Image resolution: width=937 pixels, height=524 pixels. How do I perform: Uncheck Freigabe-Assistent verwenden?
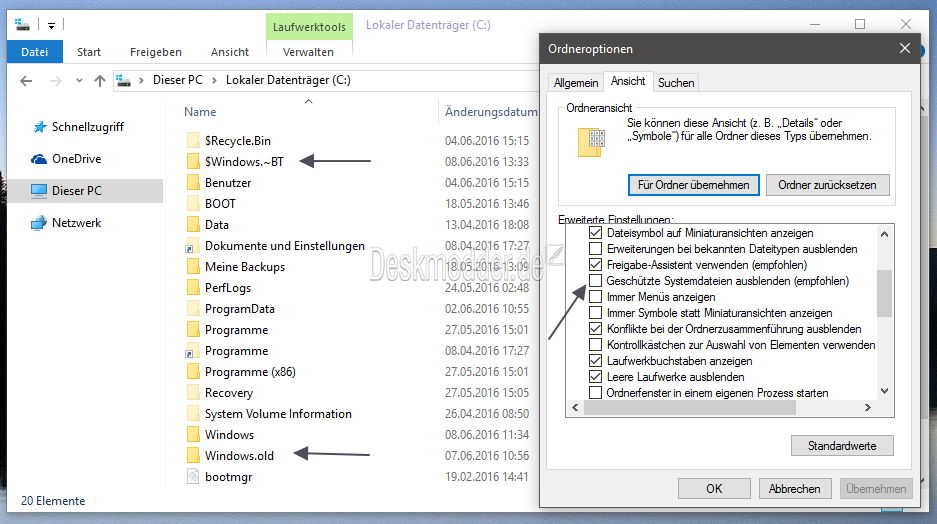tap(595, 265)
